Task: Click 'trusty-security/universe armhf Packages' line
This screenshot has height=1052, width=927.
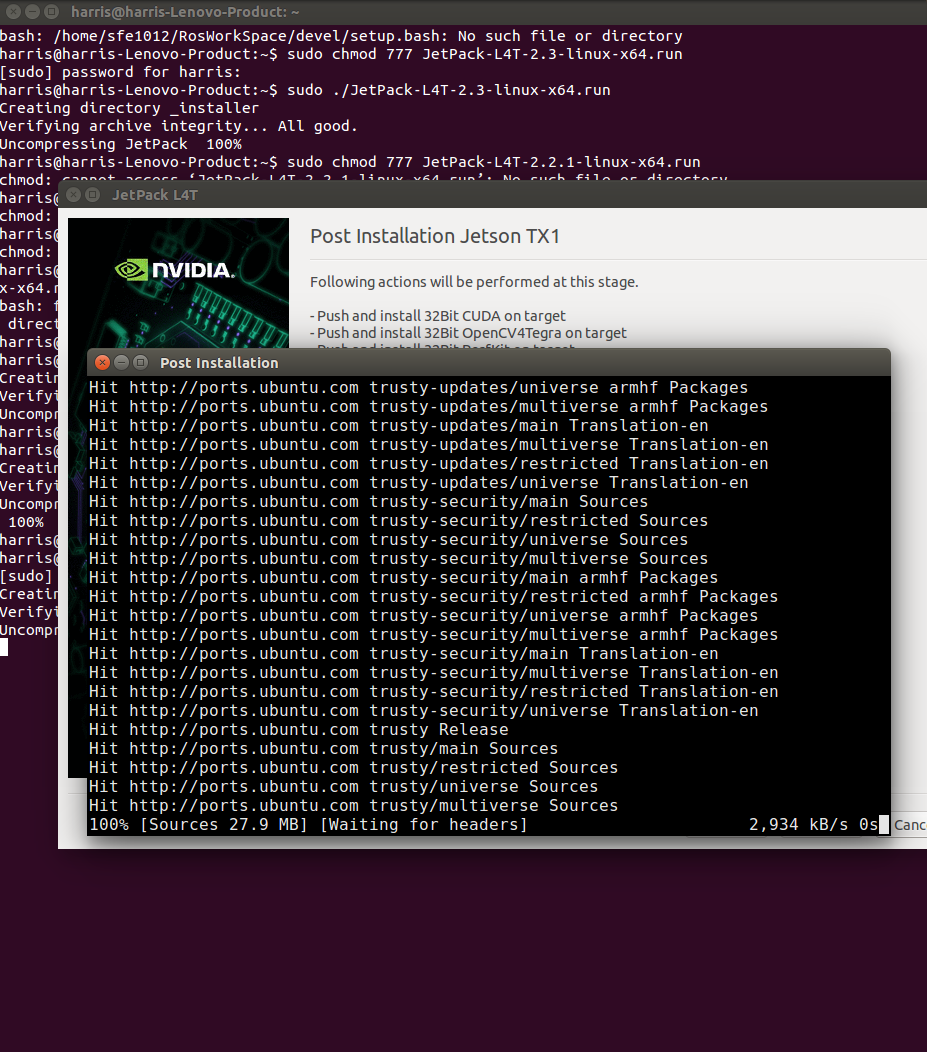Action: 423,615
